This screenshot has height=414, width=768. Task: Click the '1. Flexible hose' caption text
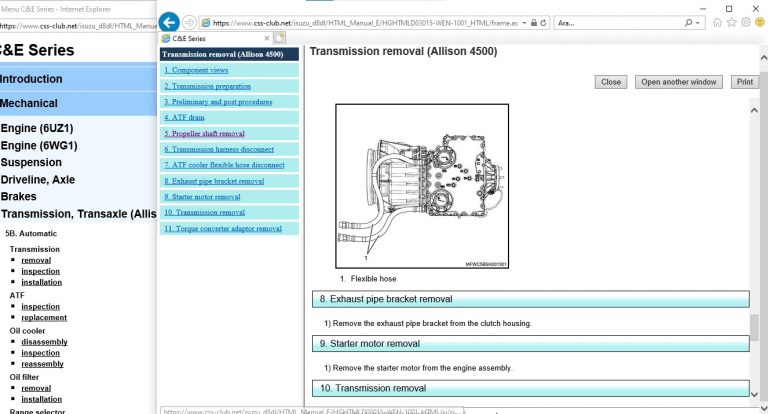pos(368,279)
